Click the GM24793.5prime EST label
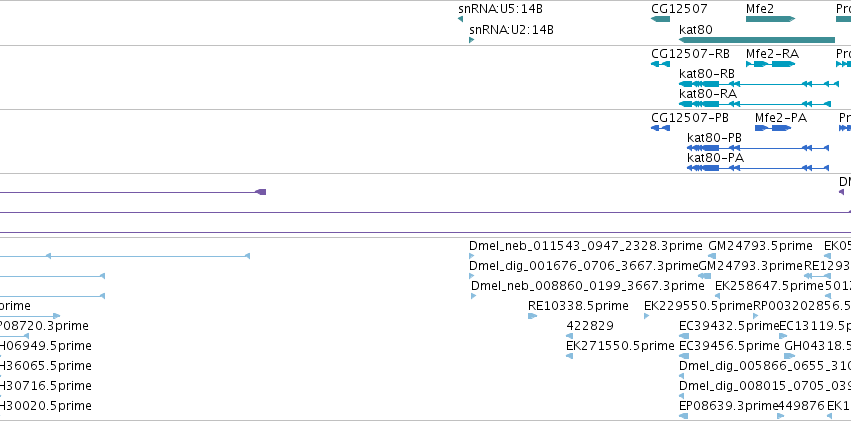 [760, 246]
